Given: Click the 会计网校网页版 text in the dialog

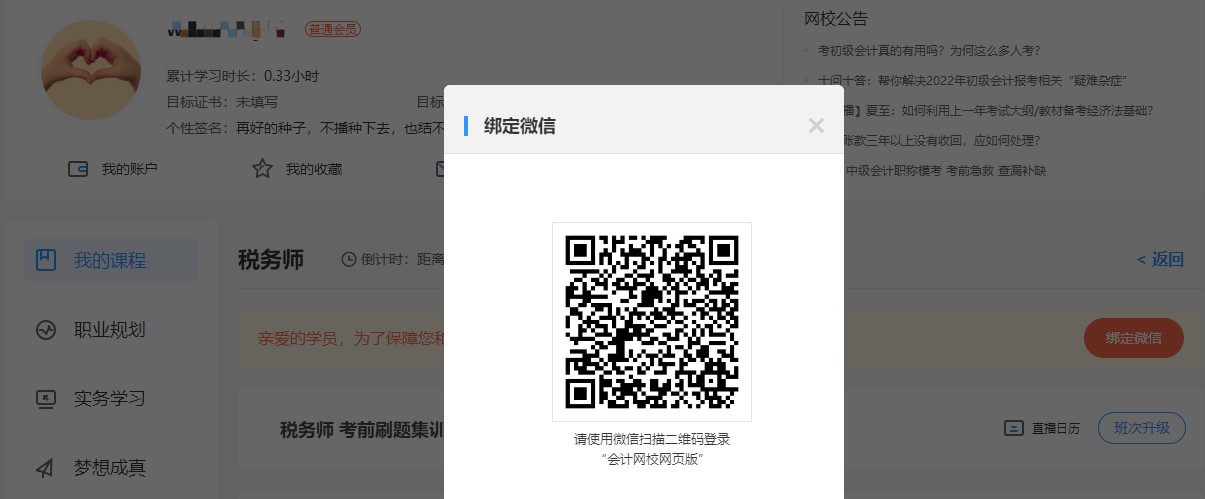Looking at the screenshot, I should click(652, 459).
